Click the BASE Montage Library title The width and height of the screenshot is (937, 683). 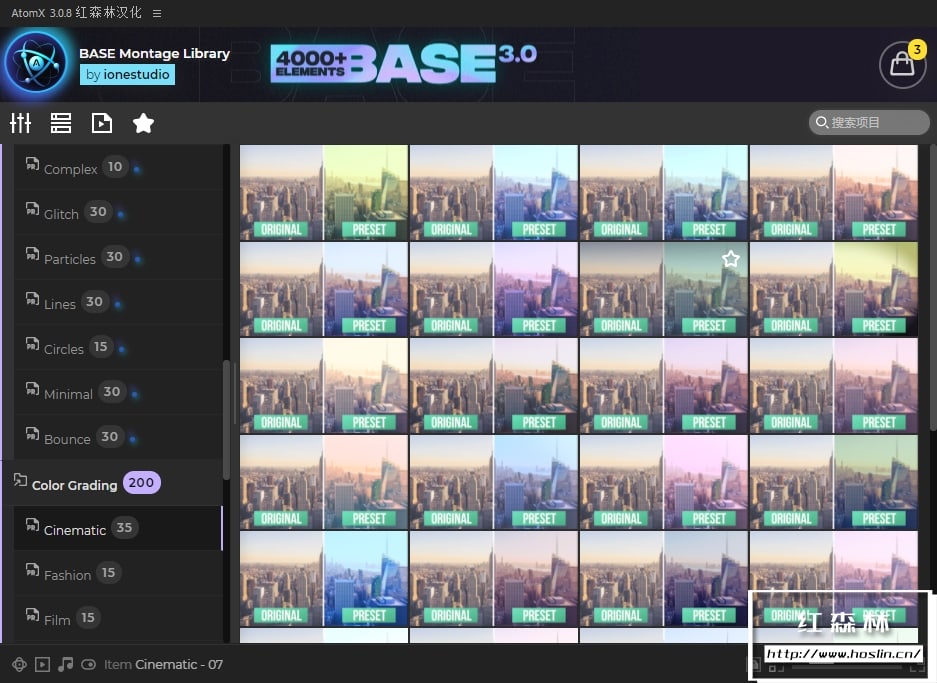tap(154, 53)
